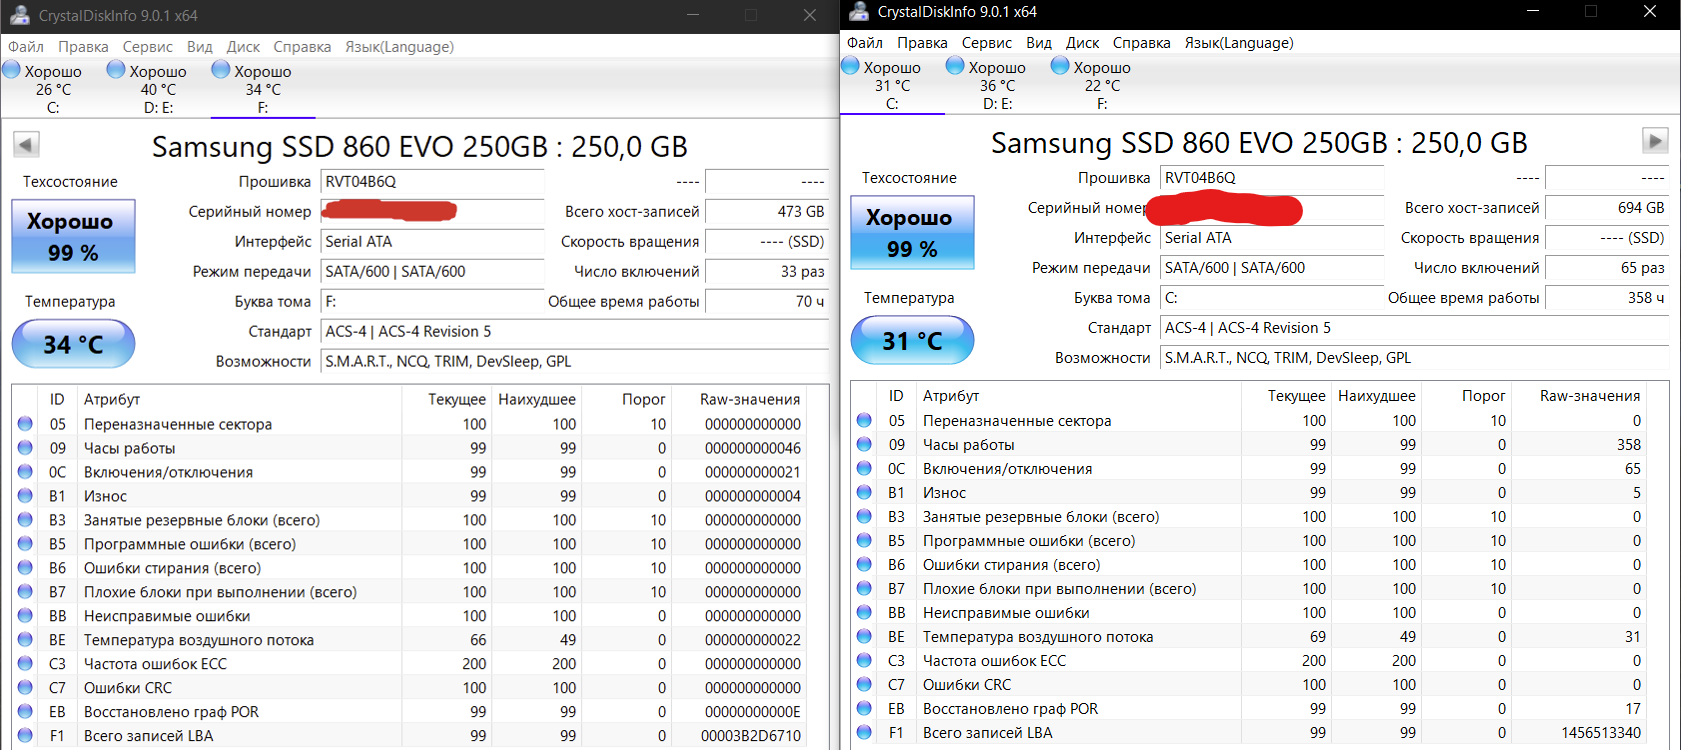Open Справка menu in right window
The height and width of the screenshot is (750, 1681).
[x=1141, y=43]
